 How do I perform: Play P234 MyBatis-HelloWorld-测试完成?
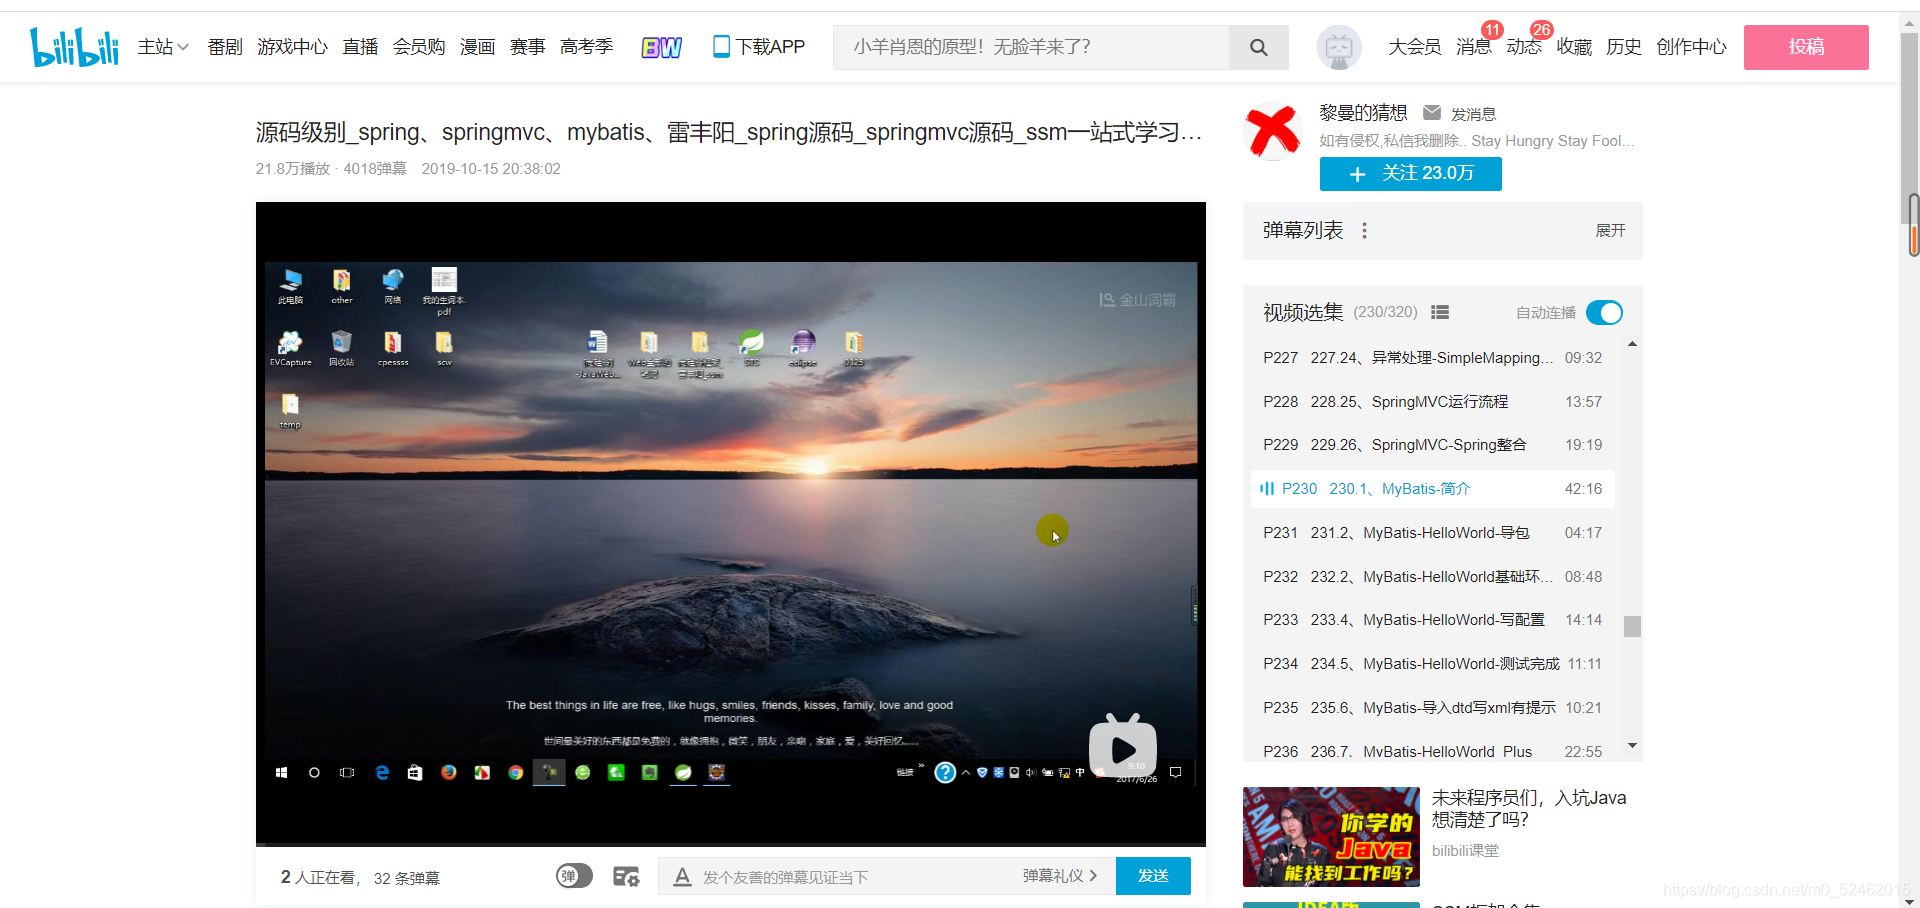point(1432,664)
